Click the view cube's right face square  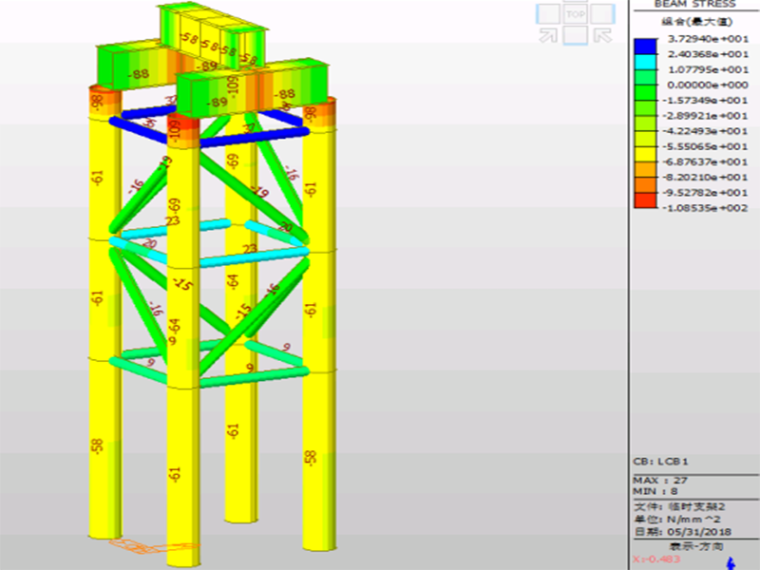coord(602,15)
